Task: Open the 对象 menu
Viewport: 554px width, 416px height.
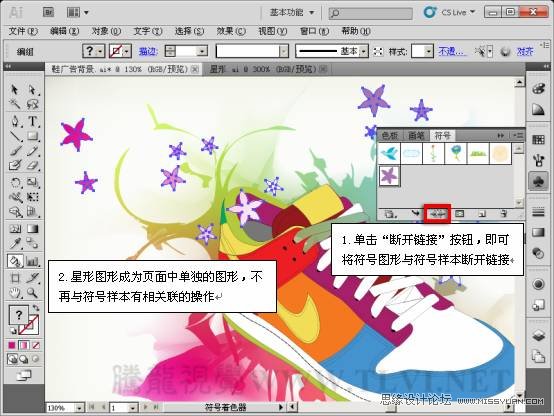Action: (106, 31)
